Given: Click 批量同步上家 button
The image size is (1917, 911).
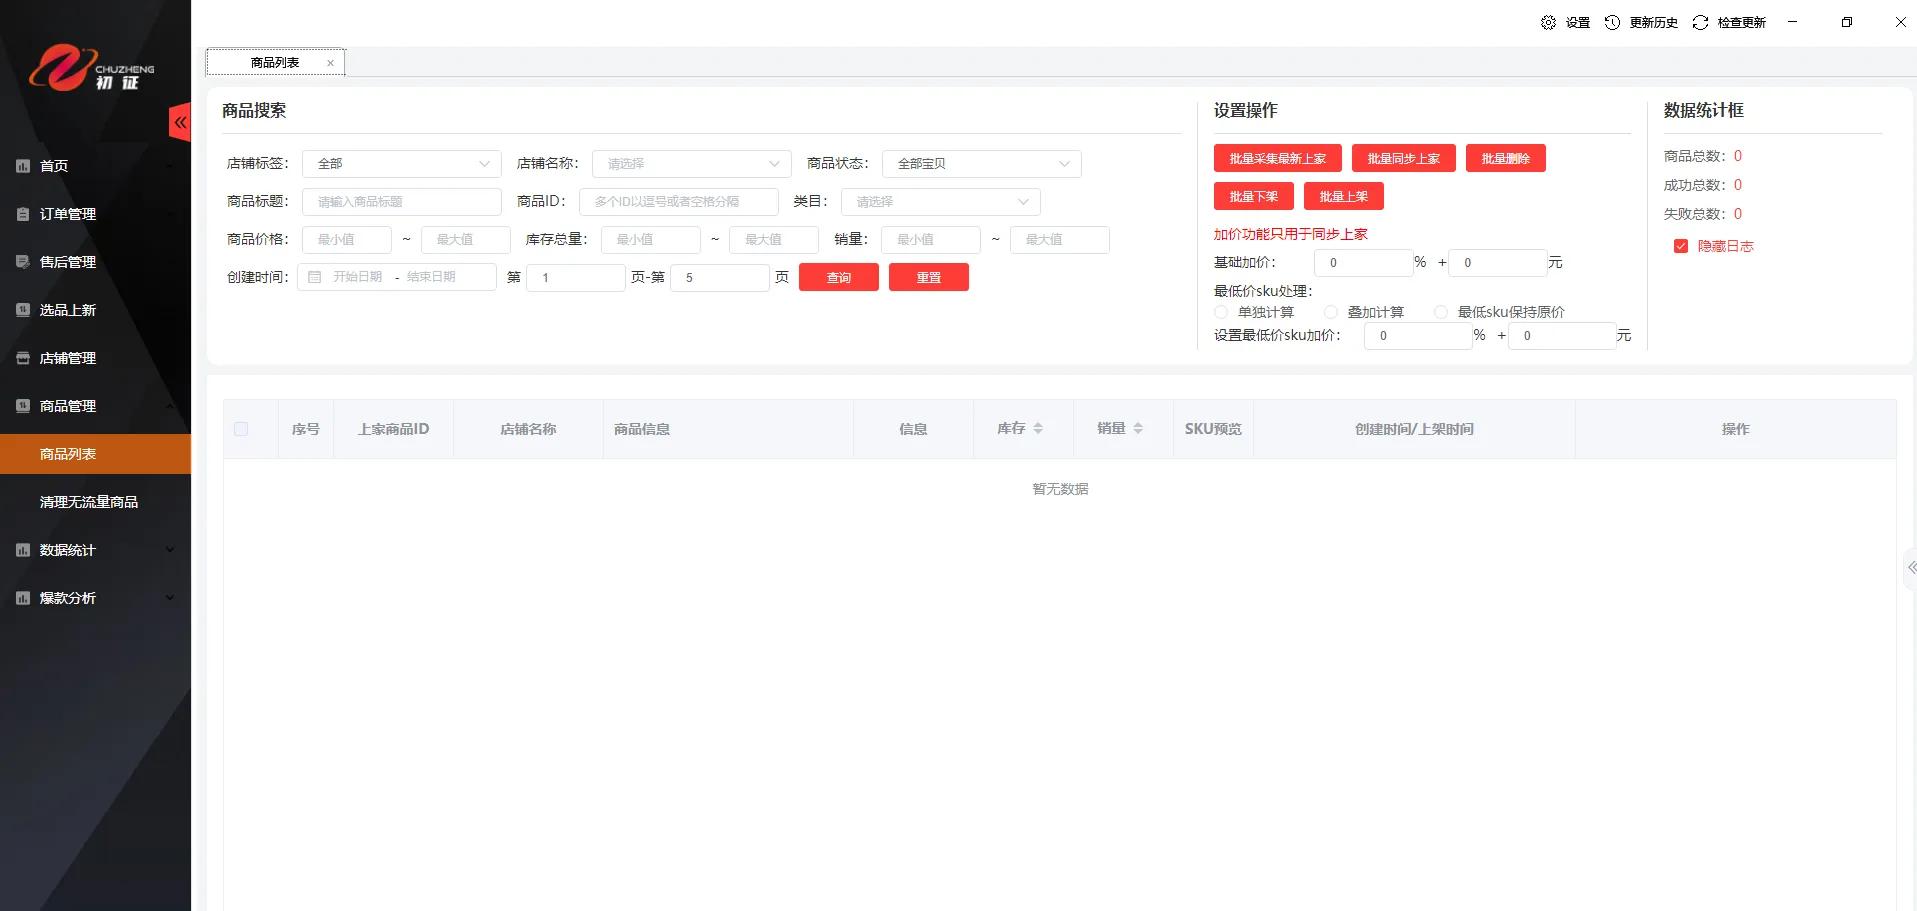Looking at the screenshot, I should pos(1404,158).
